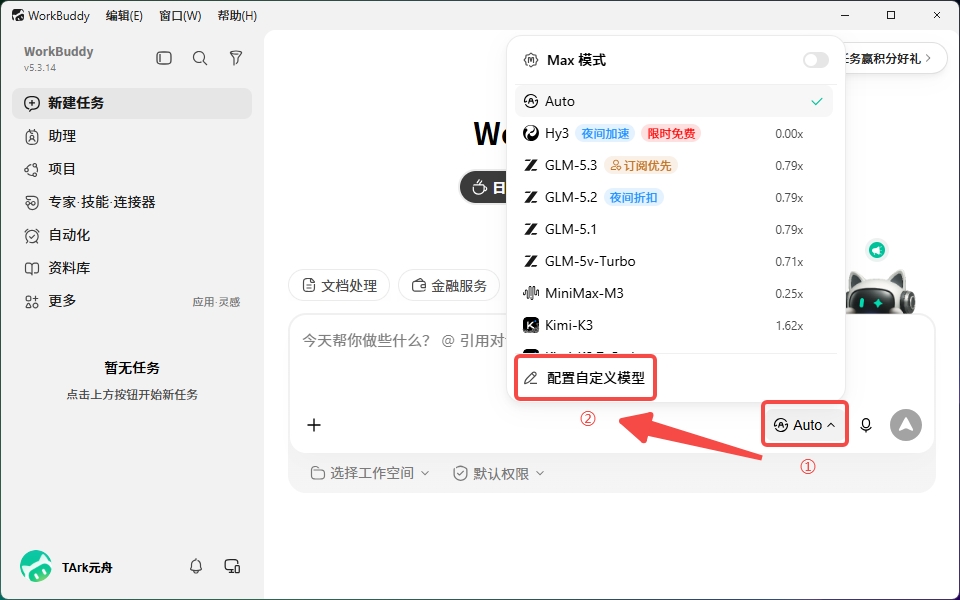
Task: Click the 文档处理 chip
Action: pos(339,285)
